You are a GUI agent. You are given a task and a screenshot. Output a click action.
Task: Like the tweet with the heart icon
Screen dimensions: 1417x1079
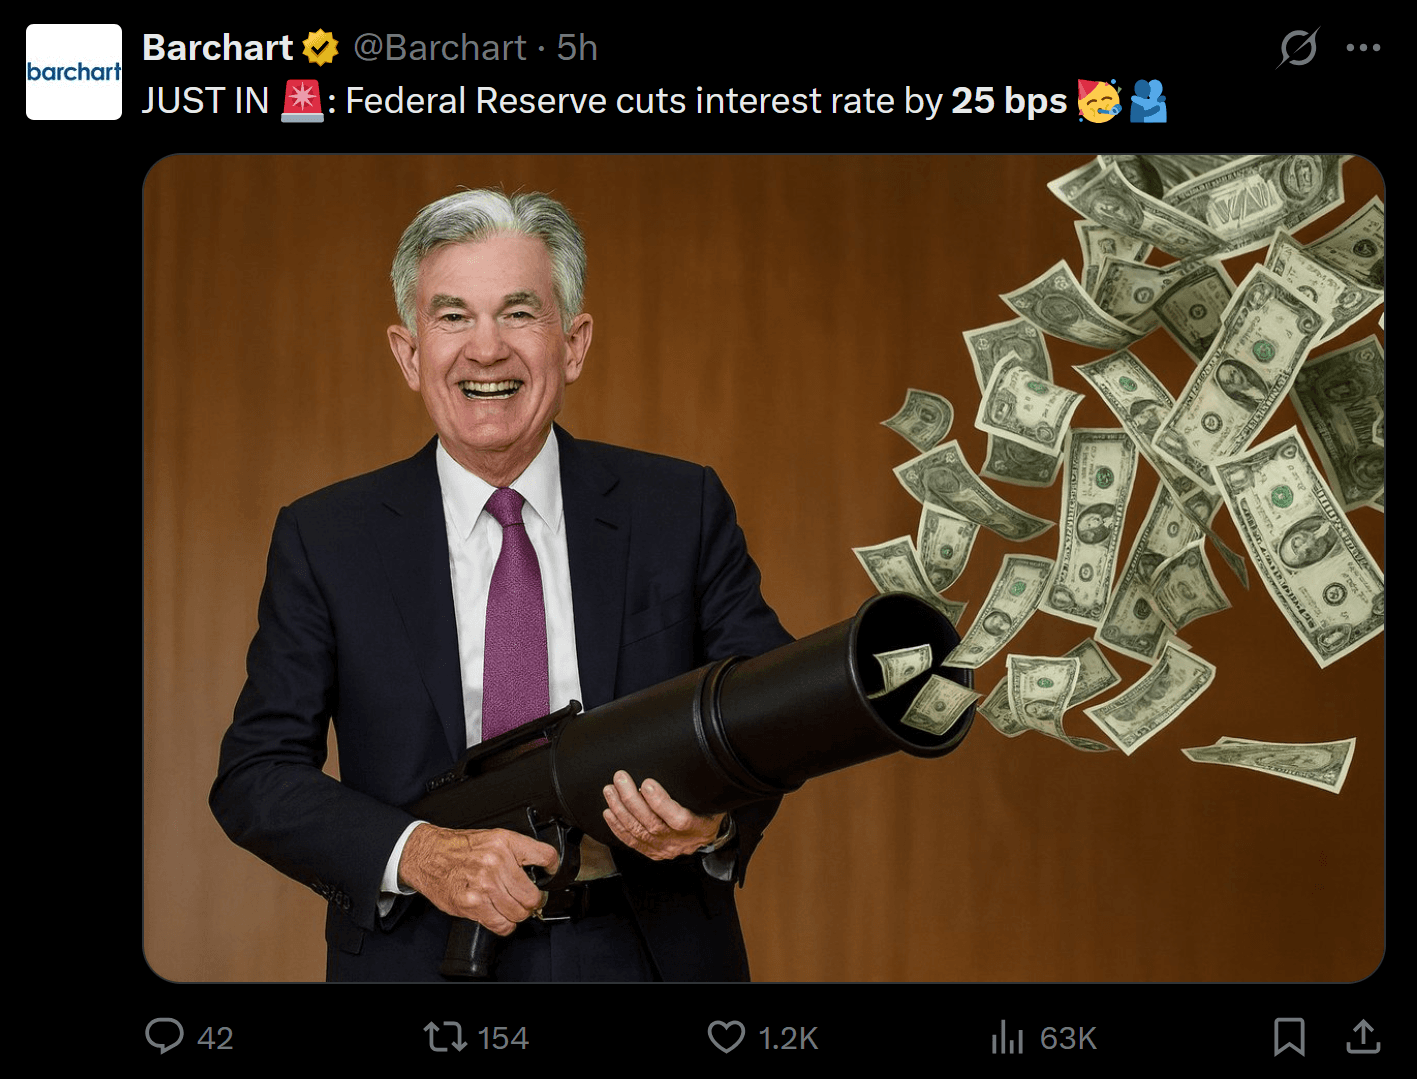coord(726,1037)
